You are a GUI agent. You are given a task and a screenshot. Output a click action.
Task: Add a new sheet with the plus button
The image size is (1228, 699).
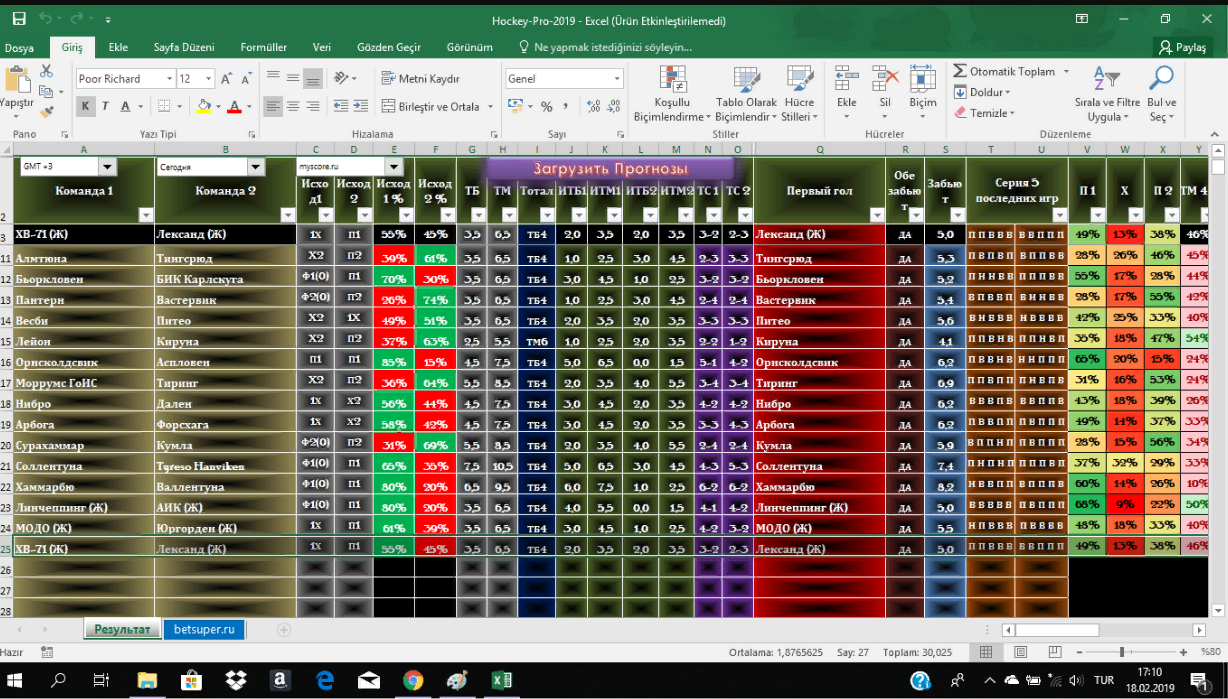pos(284,629)
